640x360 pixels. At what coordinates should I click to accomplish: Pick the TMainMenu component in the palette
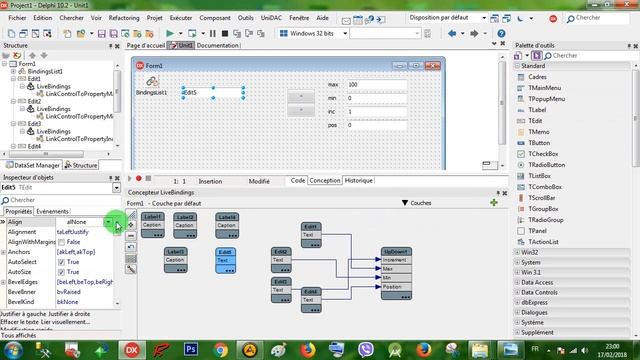(x=544, y=88)
